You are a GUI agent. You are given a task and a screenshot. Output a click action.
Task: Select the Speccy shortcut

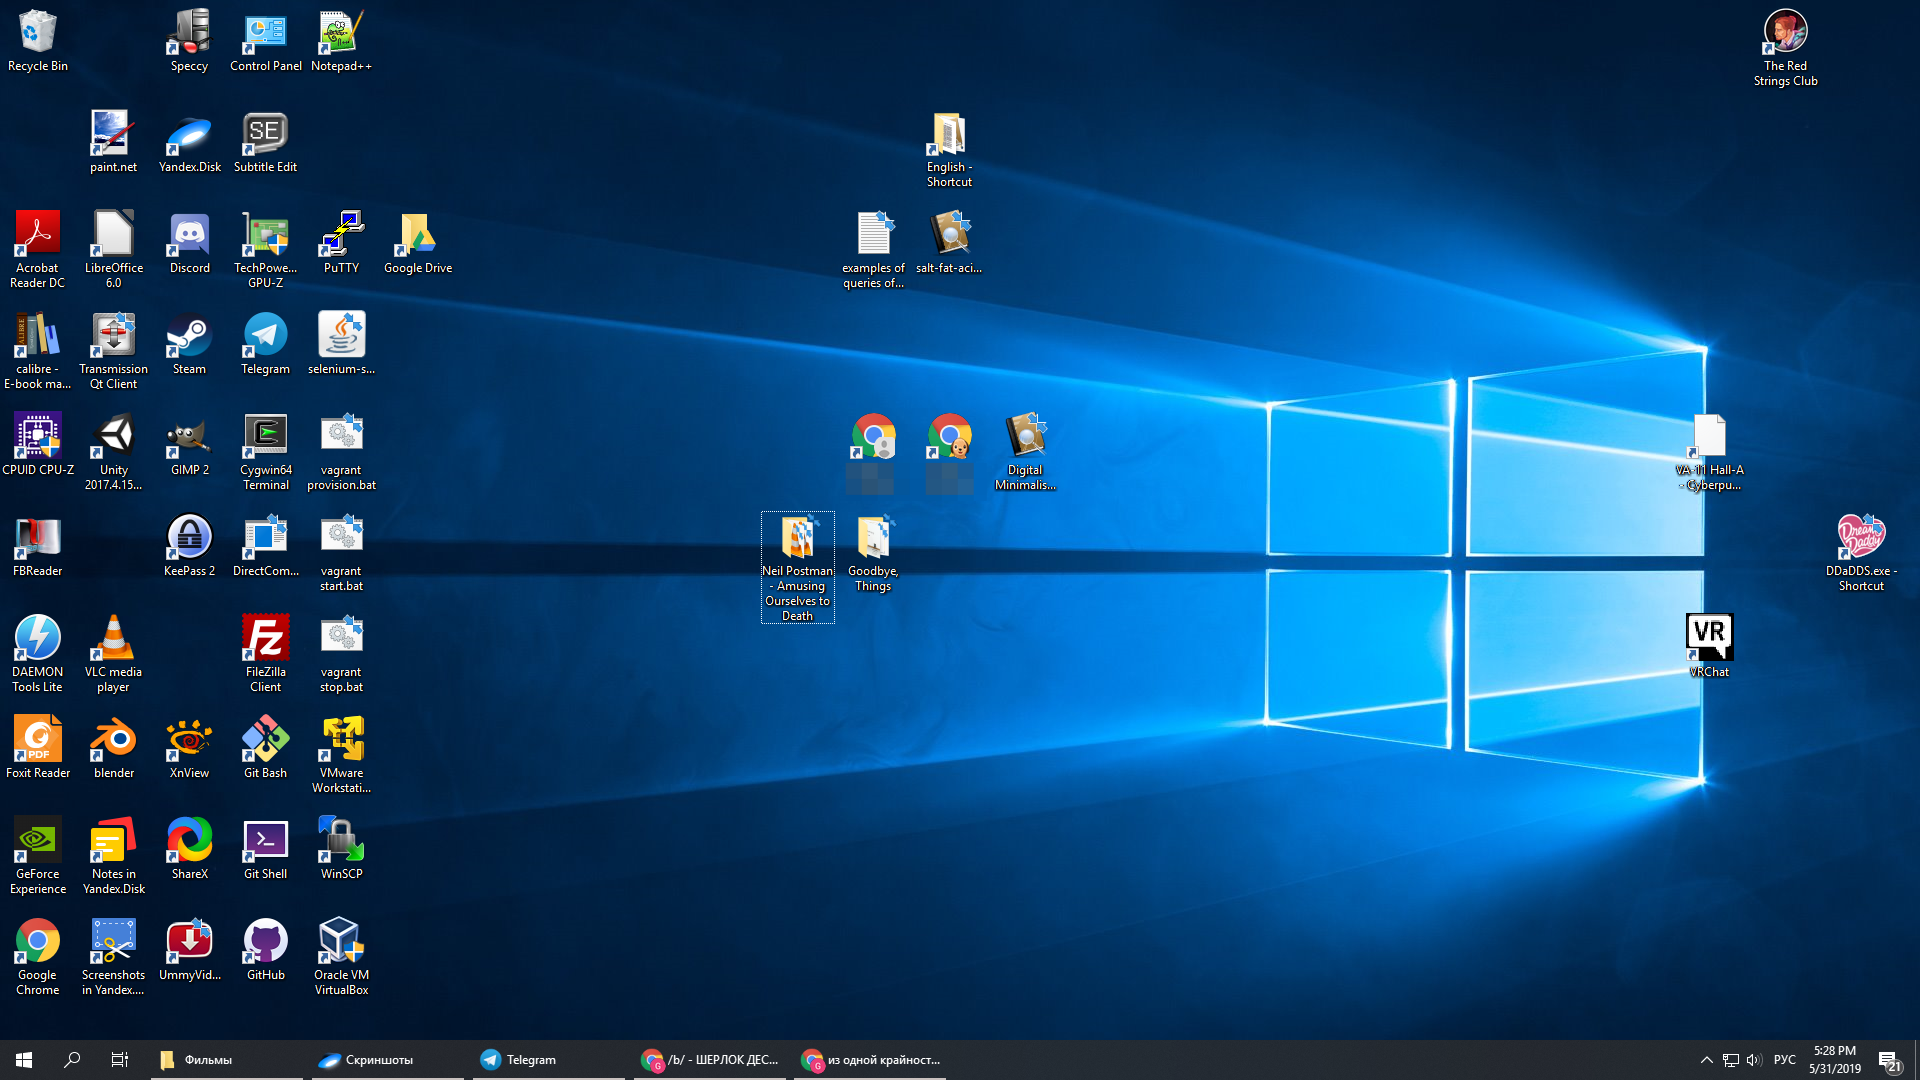(x=189, y=40)
